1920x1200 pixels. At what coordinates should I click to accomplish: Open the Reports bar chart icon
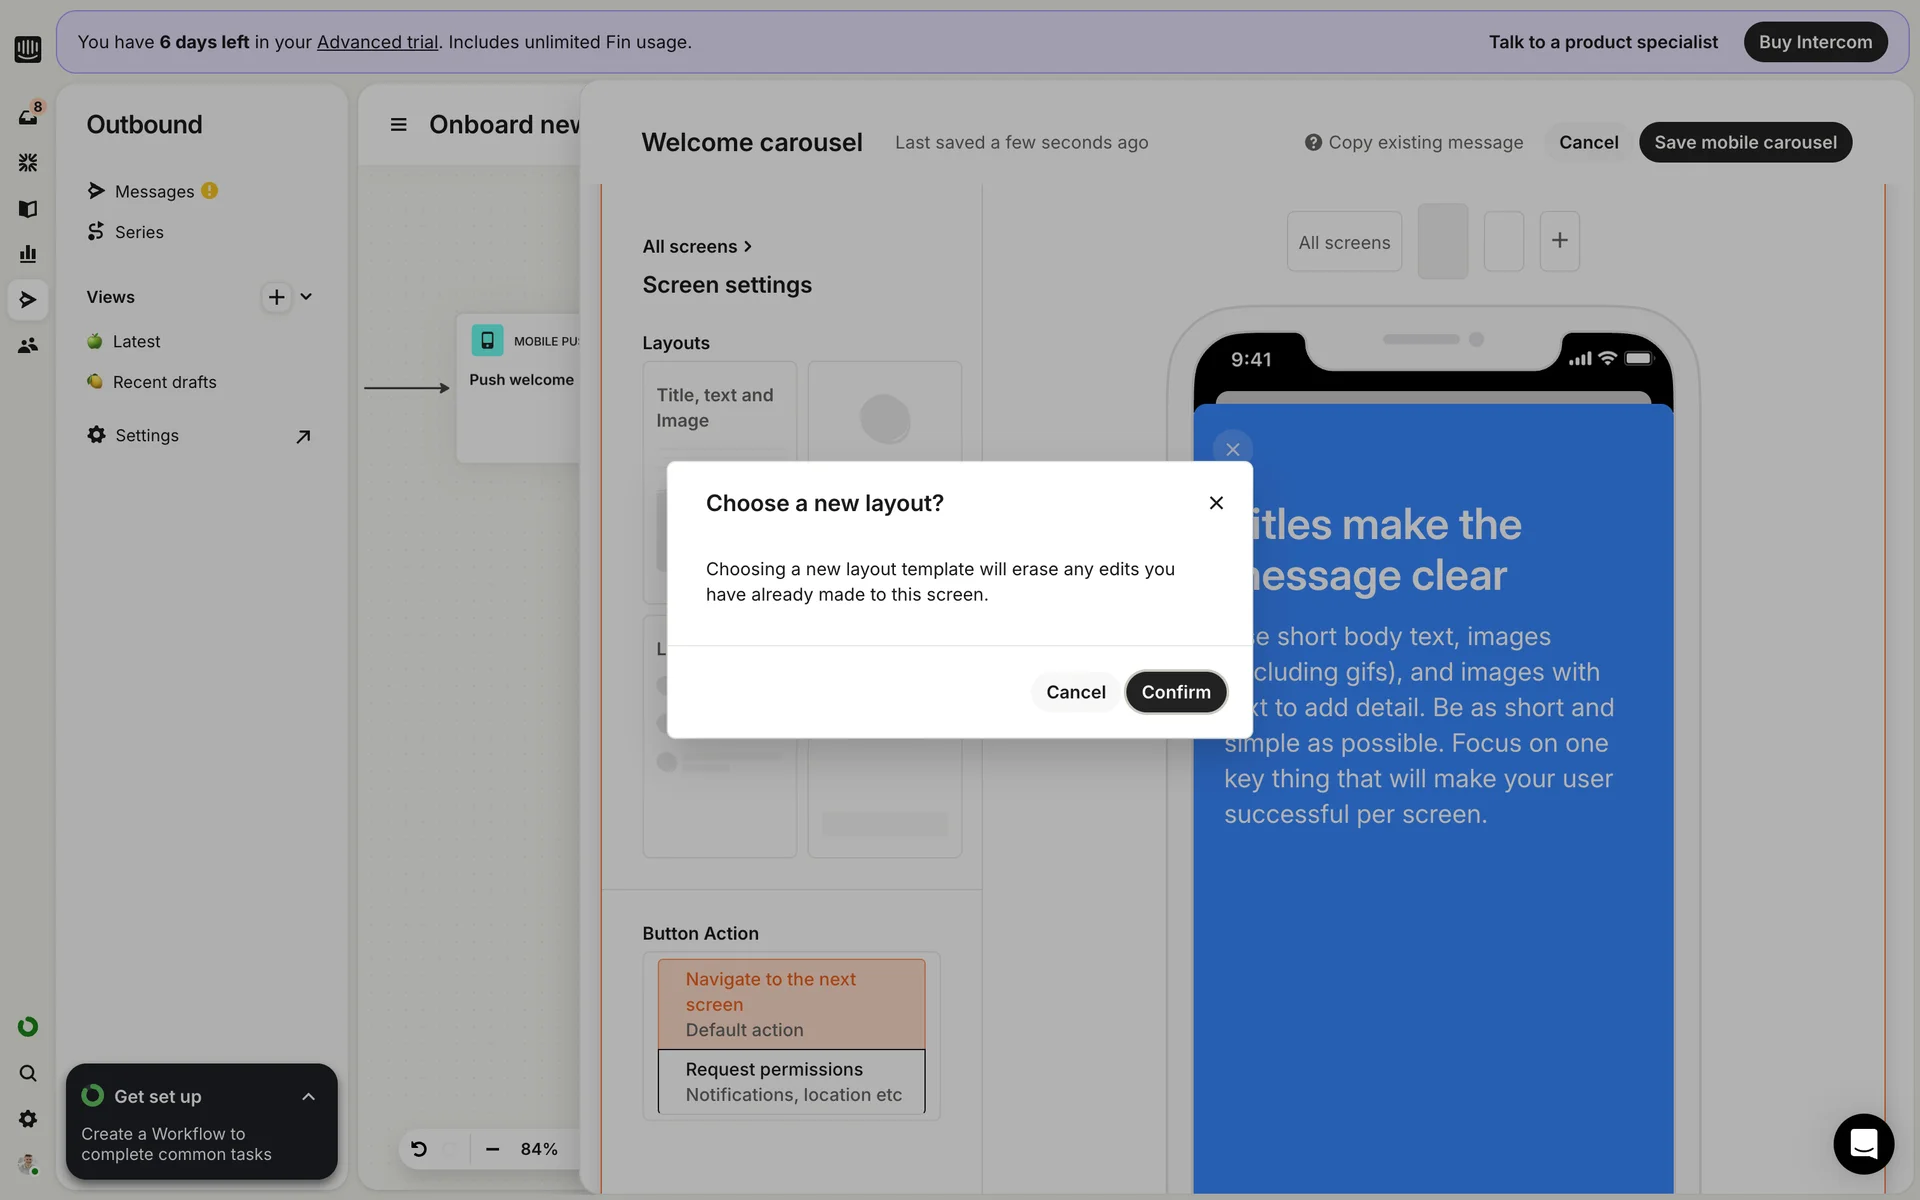click(x=28, y=254)
